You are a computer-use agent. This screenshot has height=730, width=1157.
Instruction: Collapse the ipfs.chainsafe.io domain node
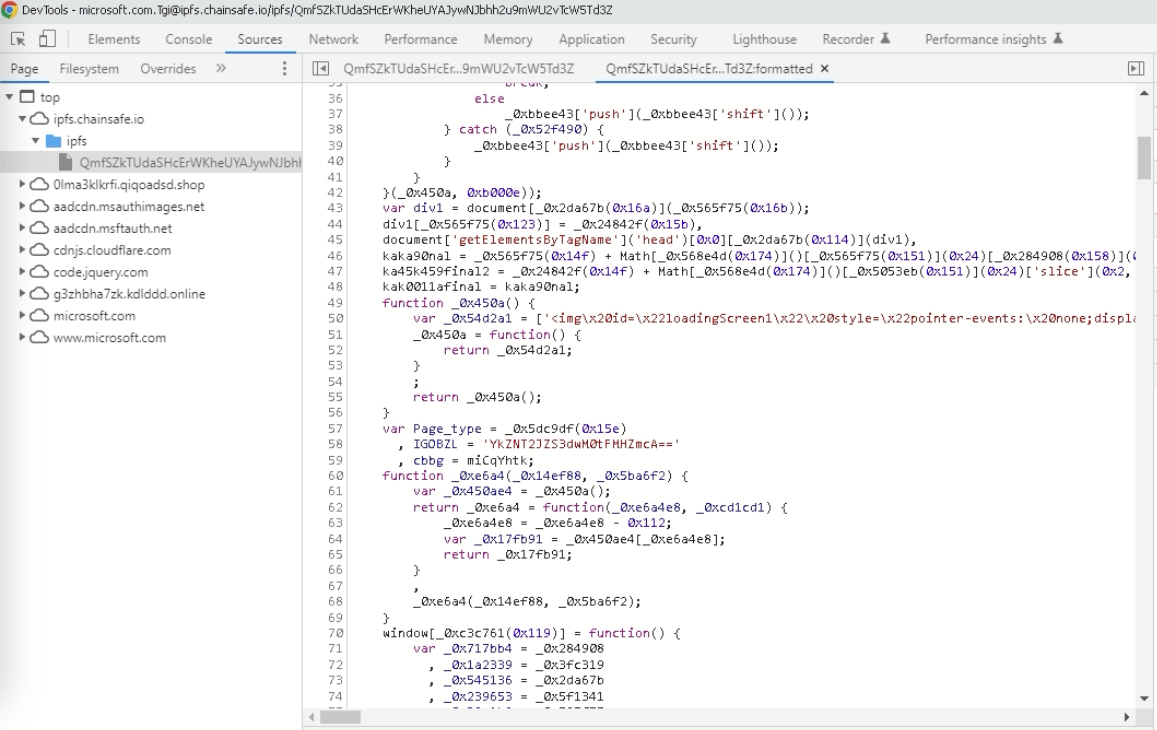pos(22,119)
